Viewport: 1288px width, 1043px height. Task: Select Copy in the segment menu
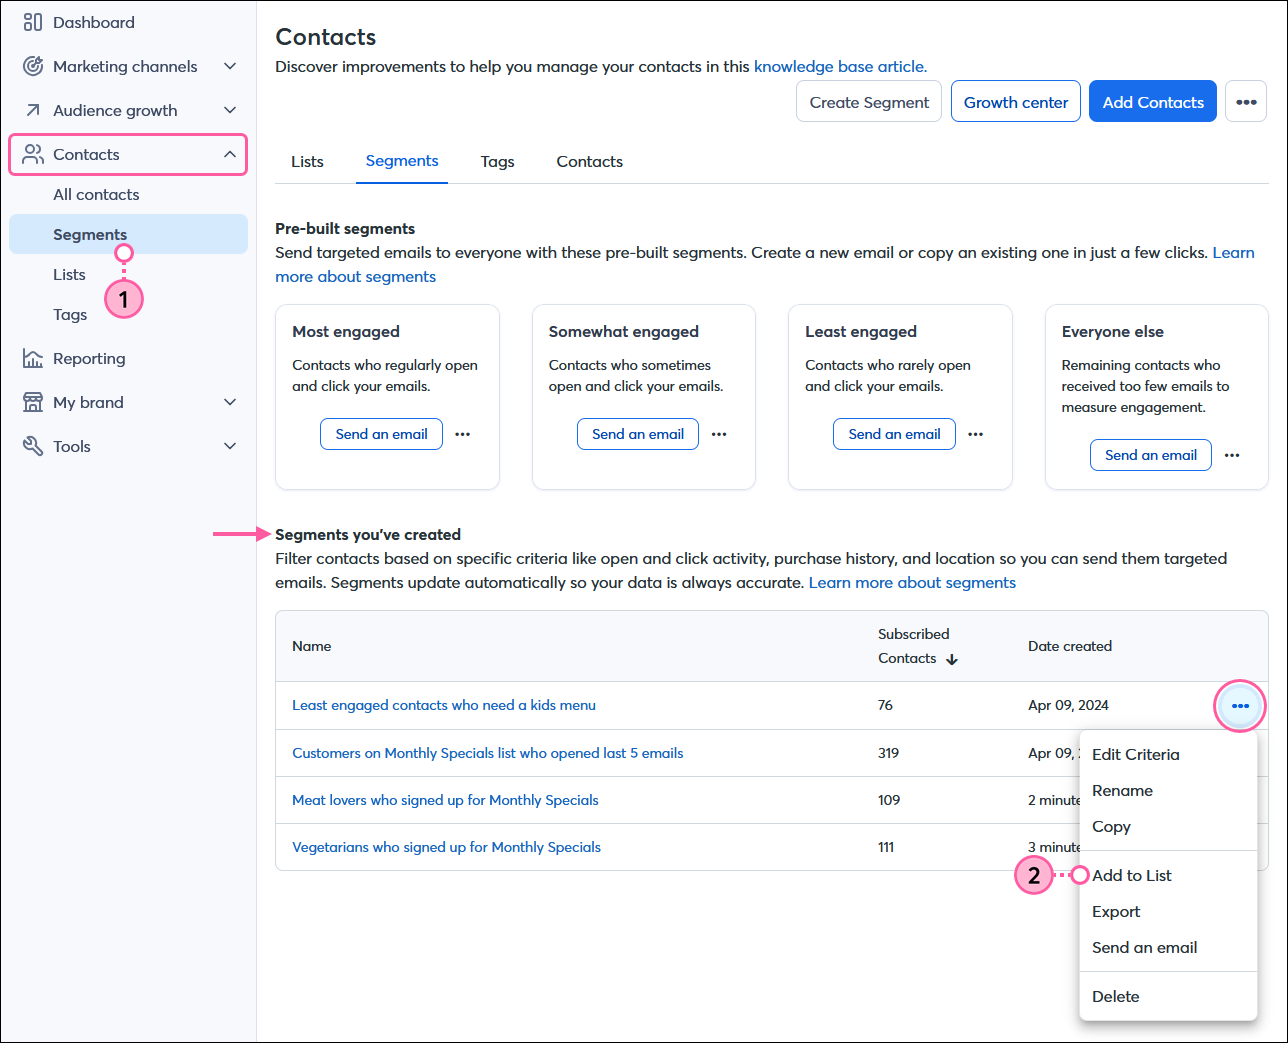(1168, 827)
